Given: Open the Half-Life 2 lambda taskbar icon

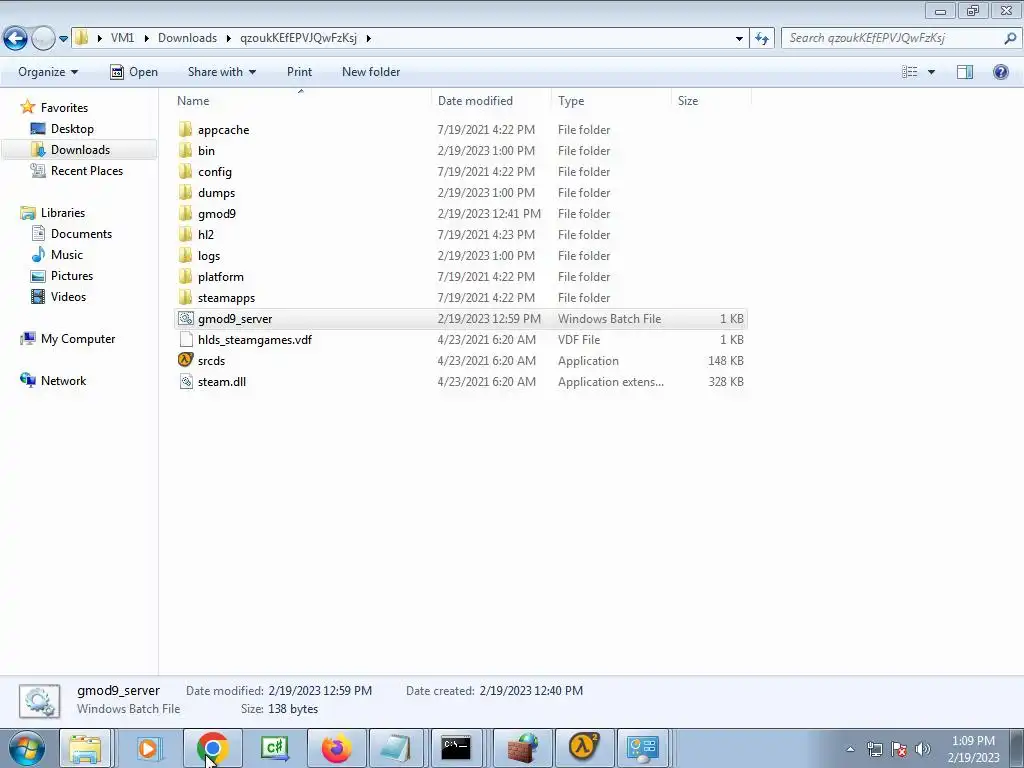Looking at the screenshot, I should point(583,748).
